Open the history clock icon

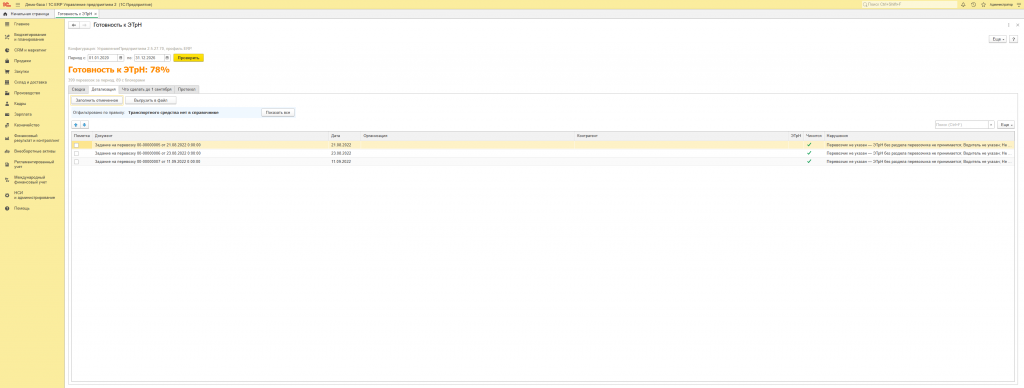973,4
